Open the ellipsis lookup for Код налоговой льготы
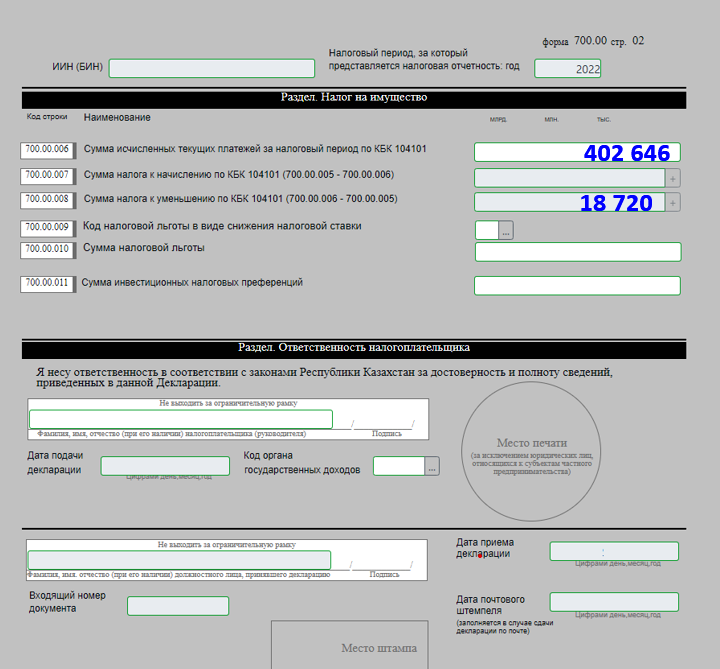Viewport: 720px width, 669px height. (506, 230)
